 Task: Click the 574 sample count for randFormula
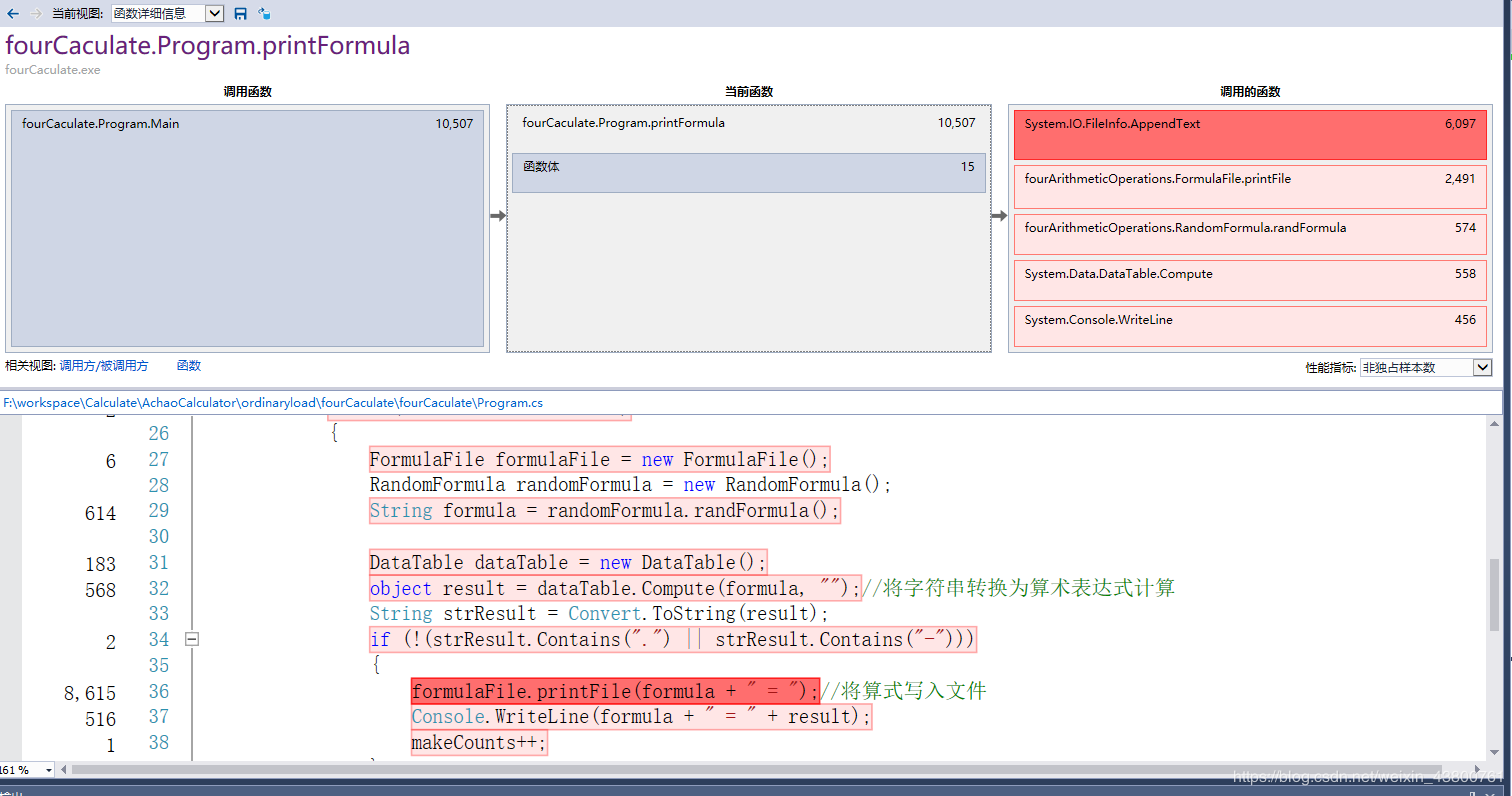(1465, 228)
